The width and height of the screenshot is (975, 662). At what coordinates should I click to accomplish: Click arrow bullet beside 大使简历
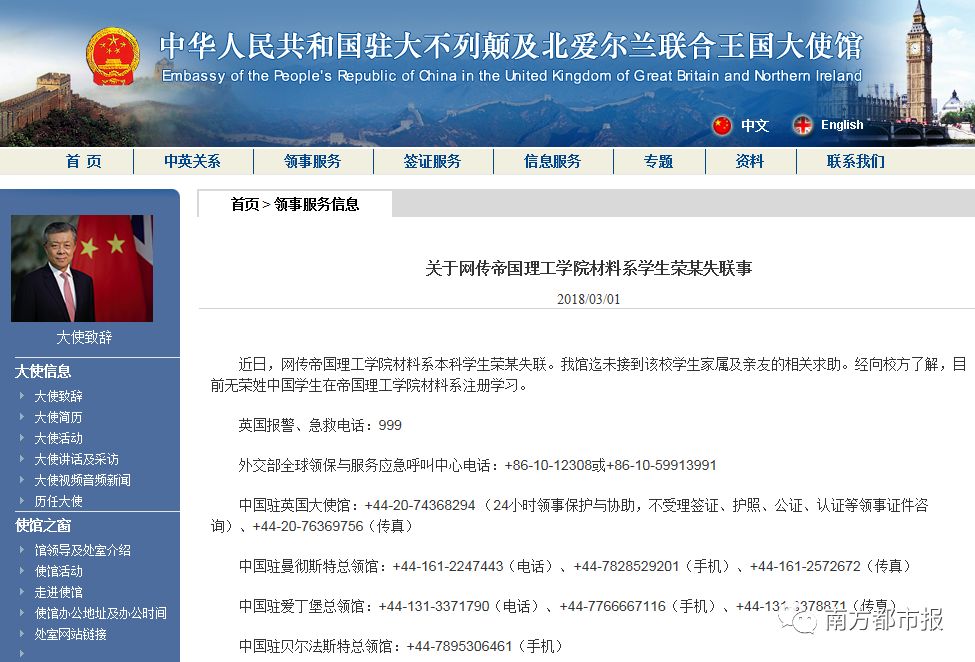point(22,416)
